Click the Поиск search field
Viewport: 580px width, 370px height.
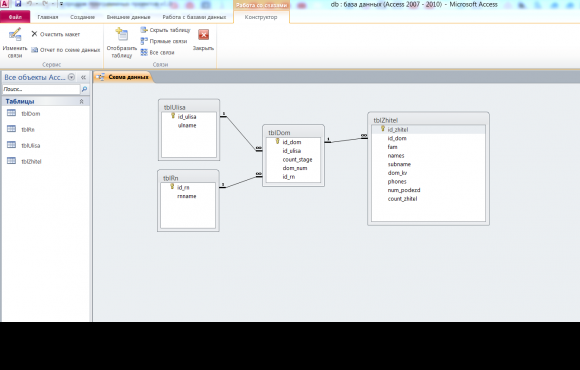point(41,89)
